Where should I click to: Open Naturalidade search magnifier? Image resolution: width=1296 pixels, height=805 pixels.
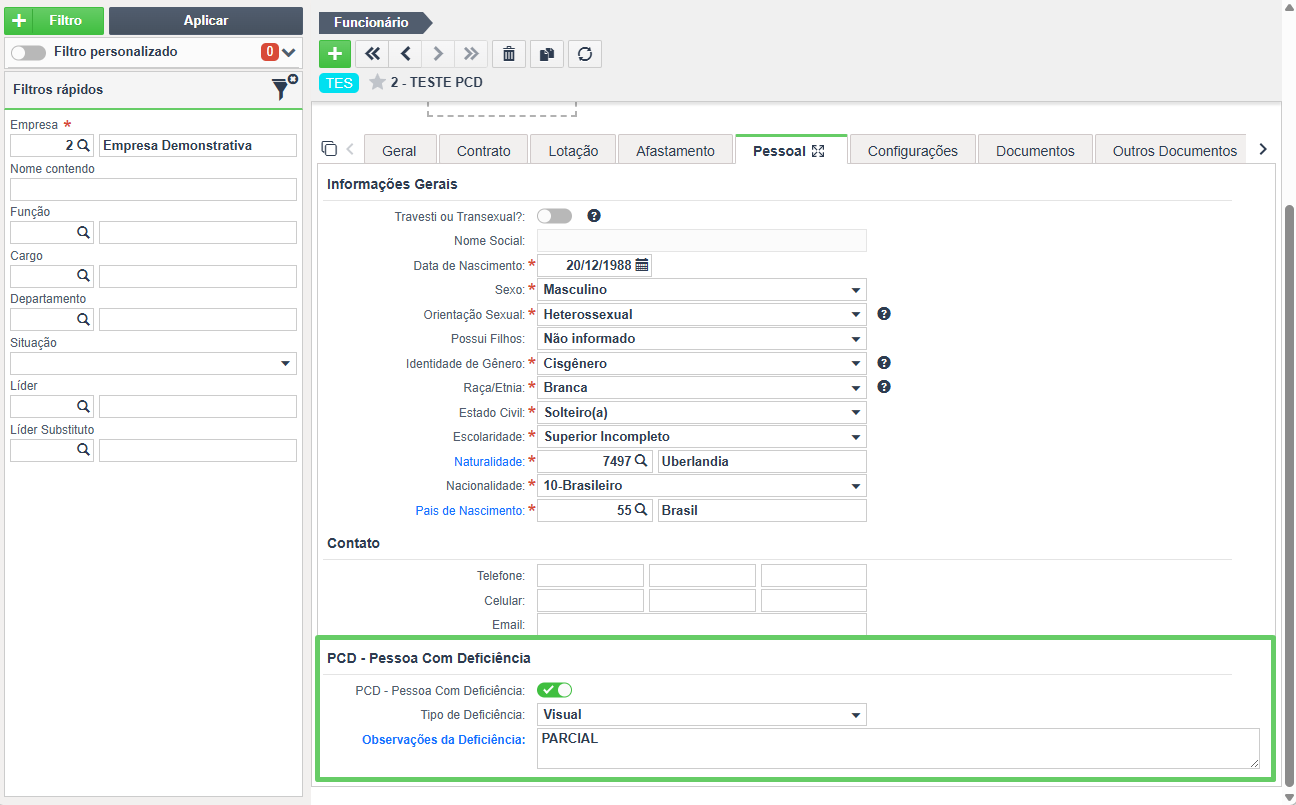click(641, 461)
